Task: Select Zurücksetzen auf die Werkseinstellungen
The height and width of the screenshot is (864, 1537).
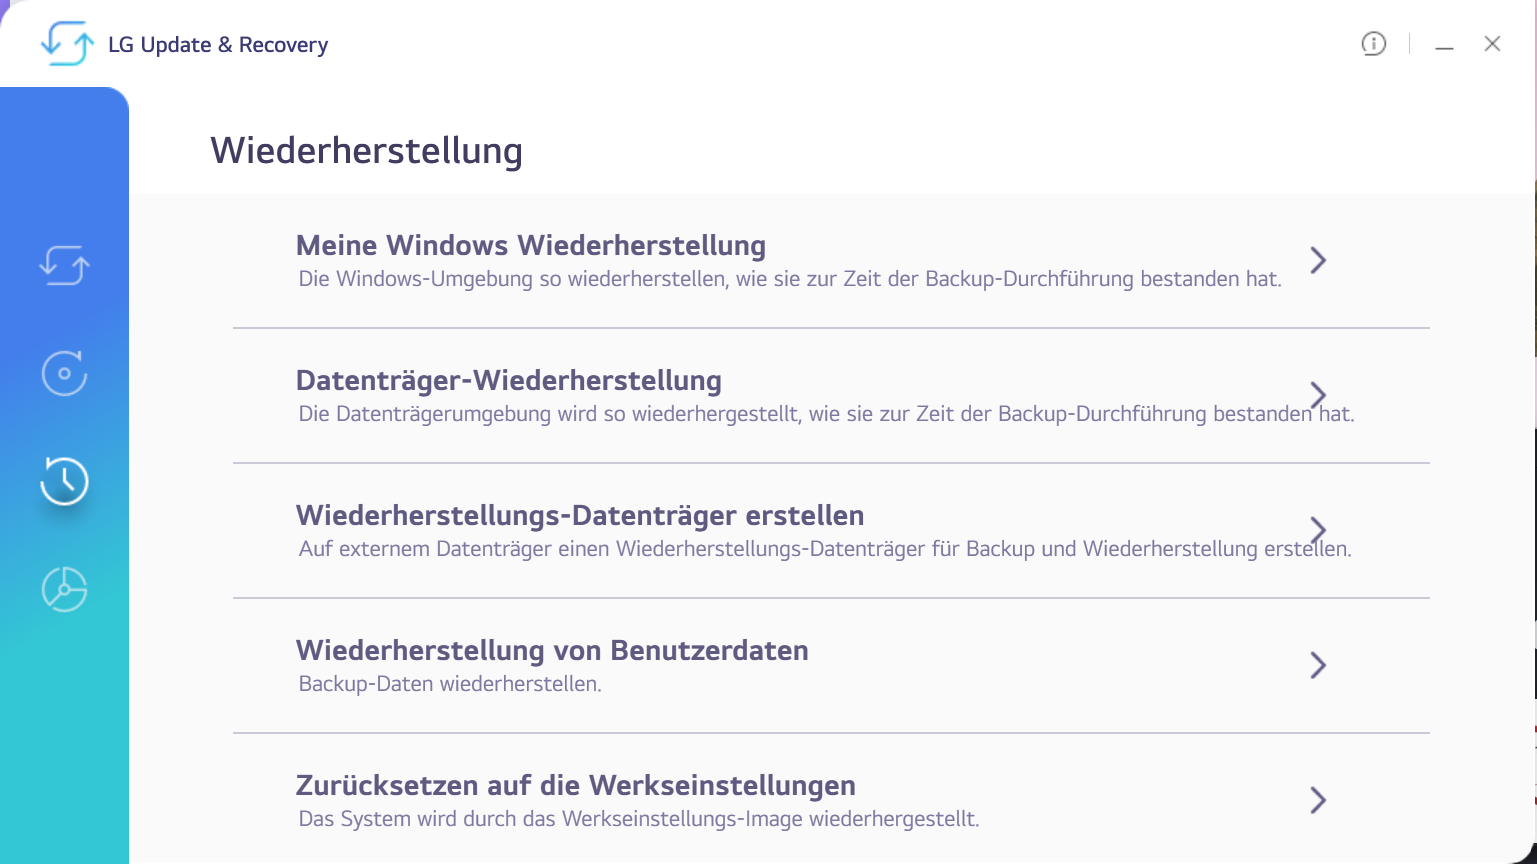Action: pyautogui.click(x=576, y=786)
